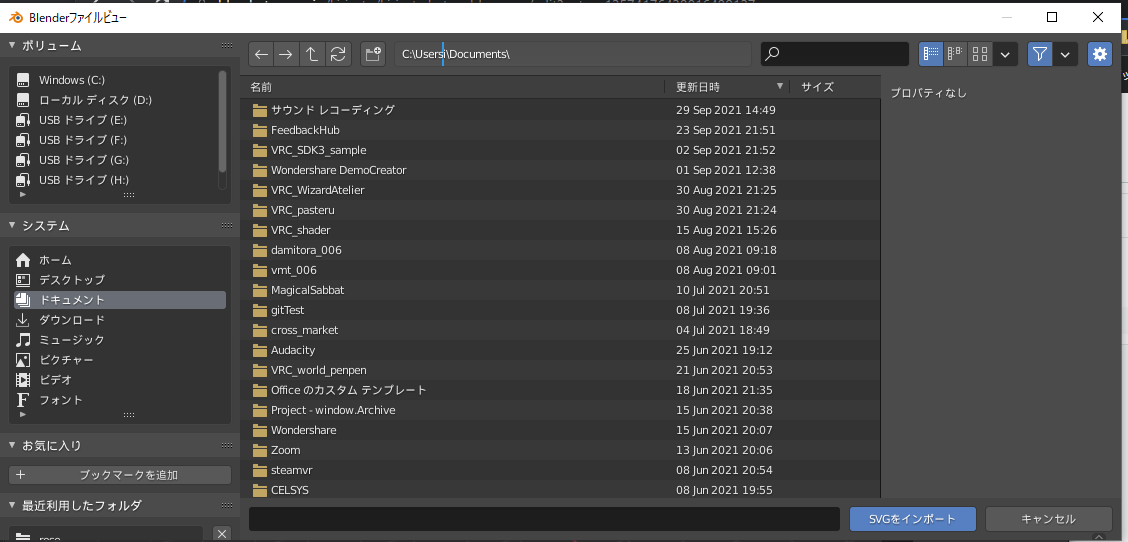Open フォント location

pos(119,399)
